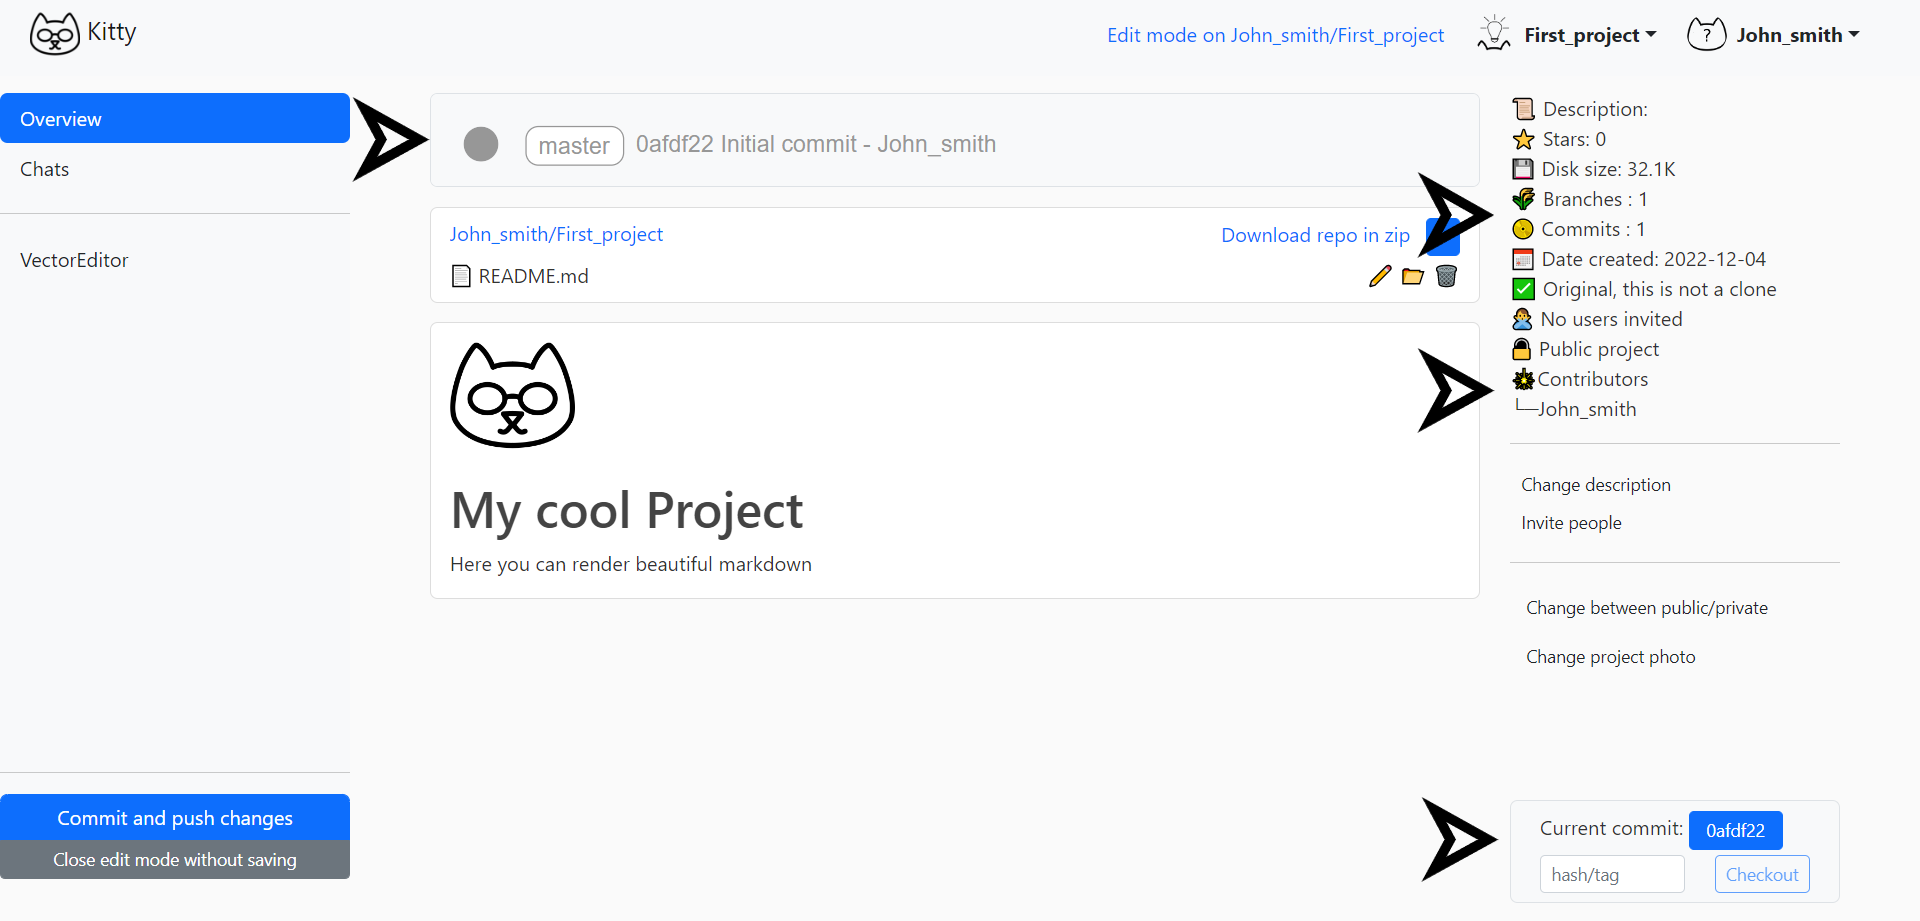This screenshot has height=921, width=1920.
Task: Click the gray status circle beside master
Action: pyautogui.click(x=481, y=144)
